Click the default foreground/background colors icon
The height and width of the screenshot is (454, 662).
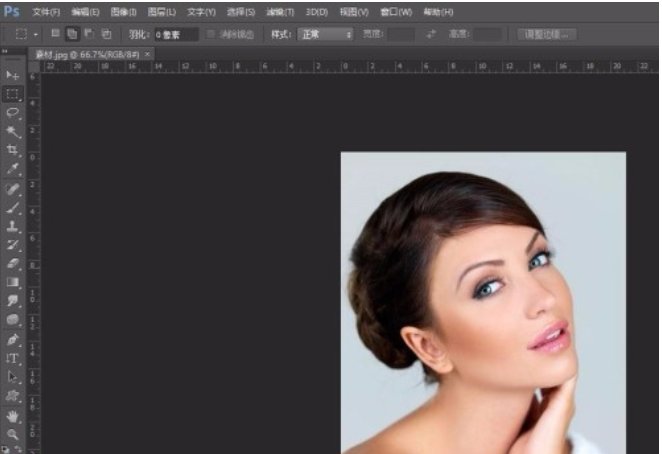click(x=5, y=450)
